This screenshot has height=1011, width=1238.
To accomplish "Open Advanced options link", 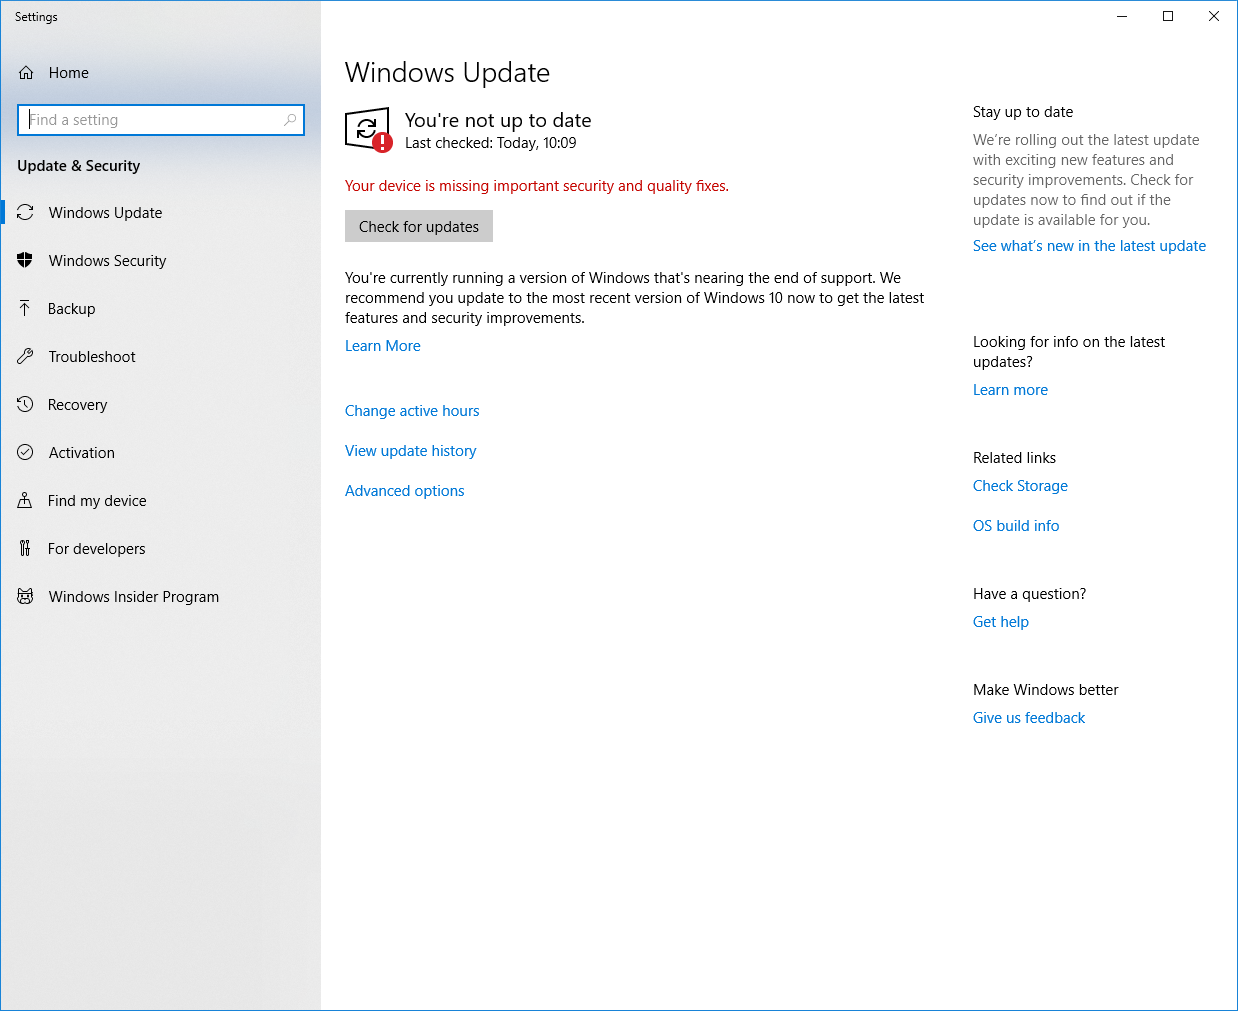I will (x=405, y=491).
